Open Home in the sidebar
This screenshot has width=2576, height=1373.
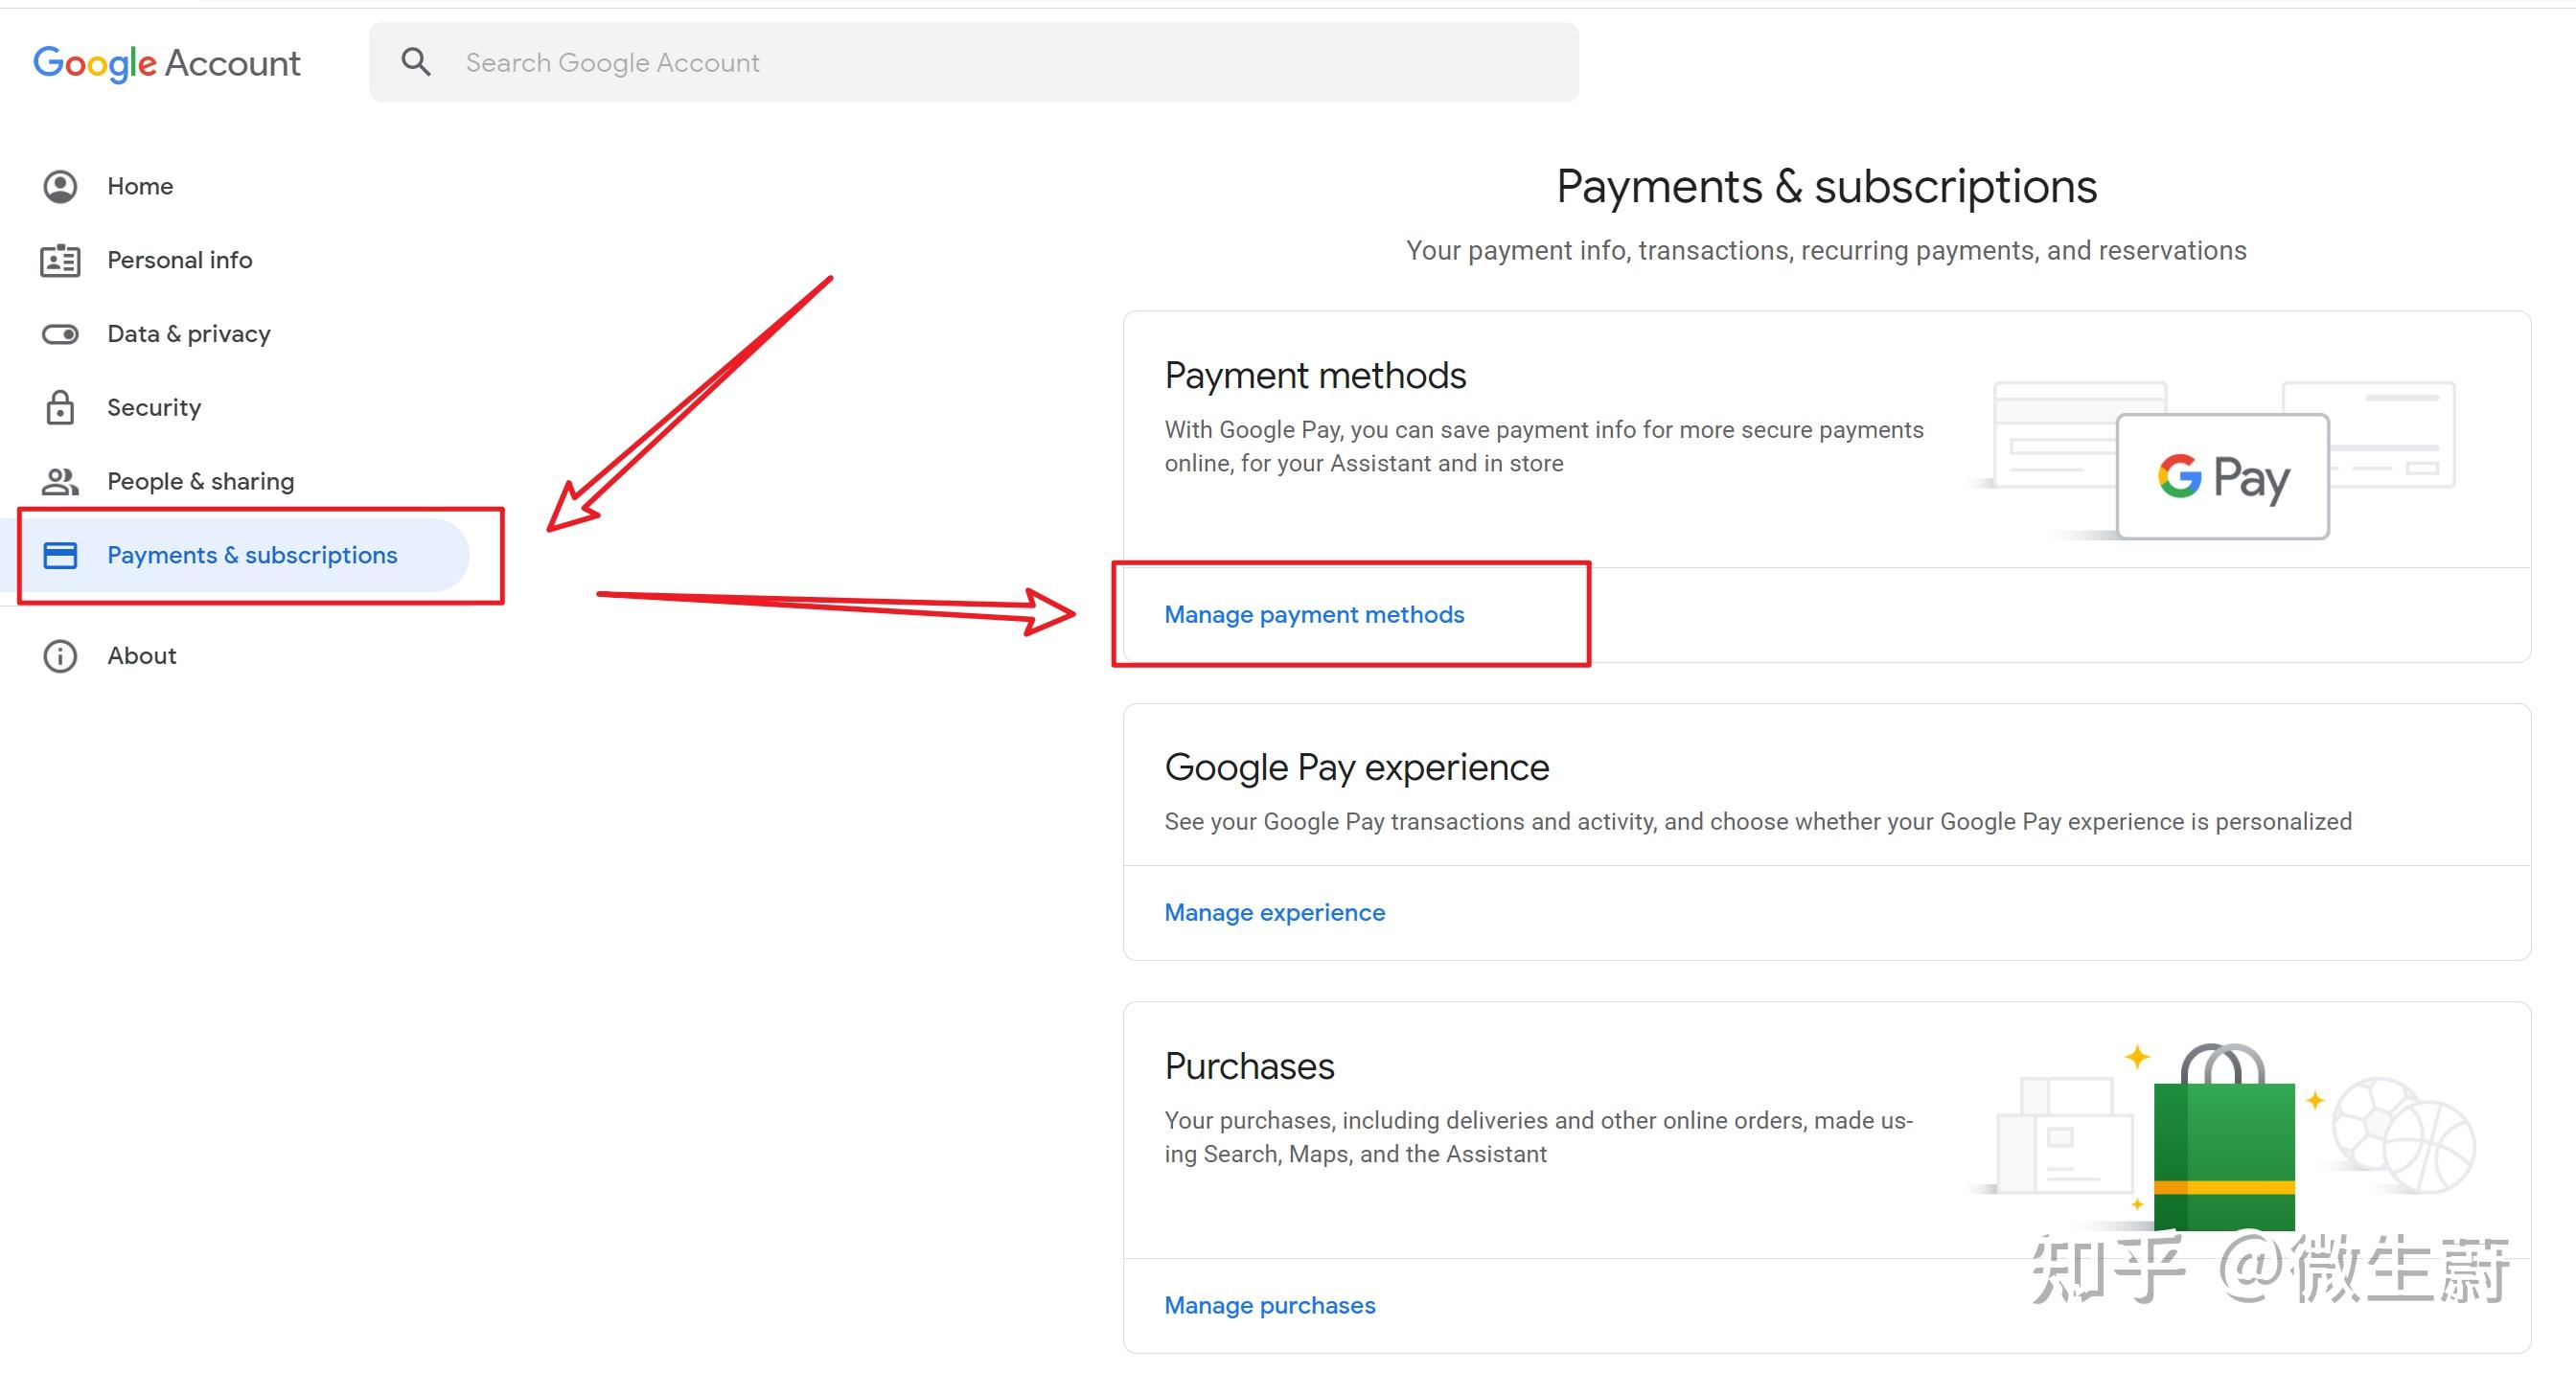pyautogui.click(x=140, y=186)
